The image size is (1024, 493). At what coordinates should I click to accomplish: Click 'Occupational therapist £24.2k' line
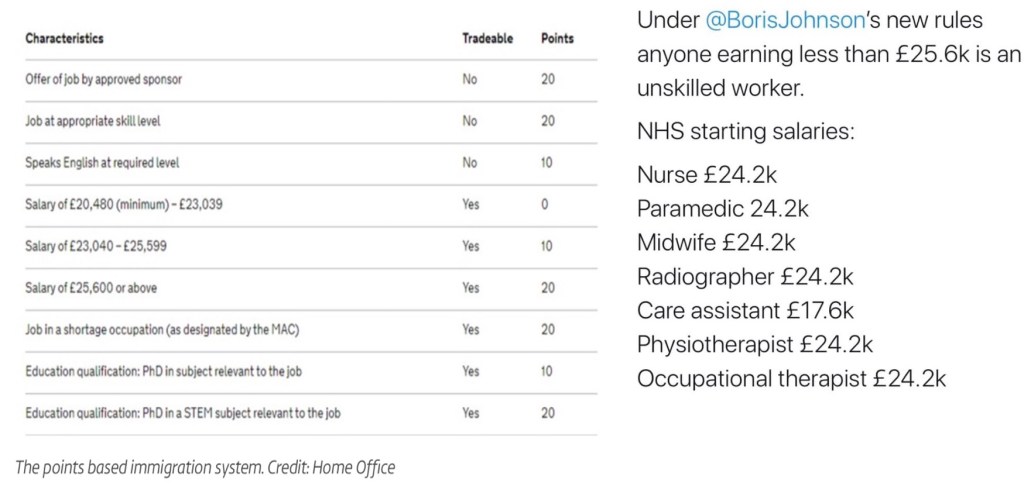pos(791,379)
